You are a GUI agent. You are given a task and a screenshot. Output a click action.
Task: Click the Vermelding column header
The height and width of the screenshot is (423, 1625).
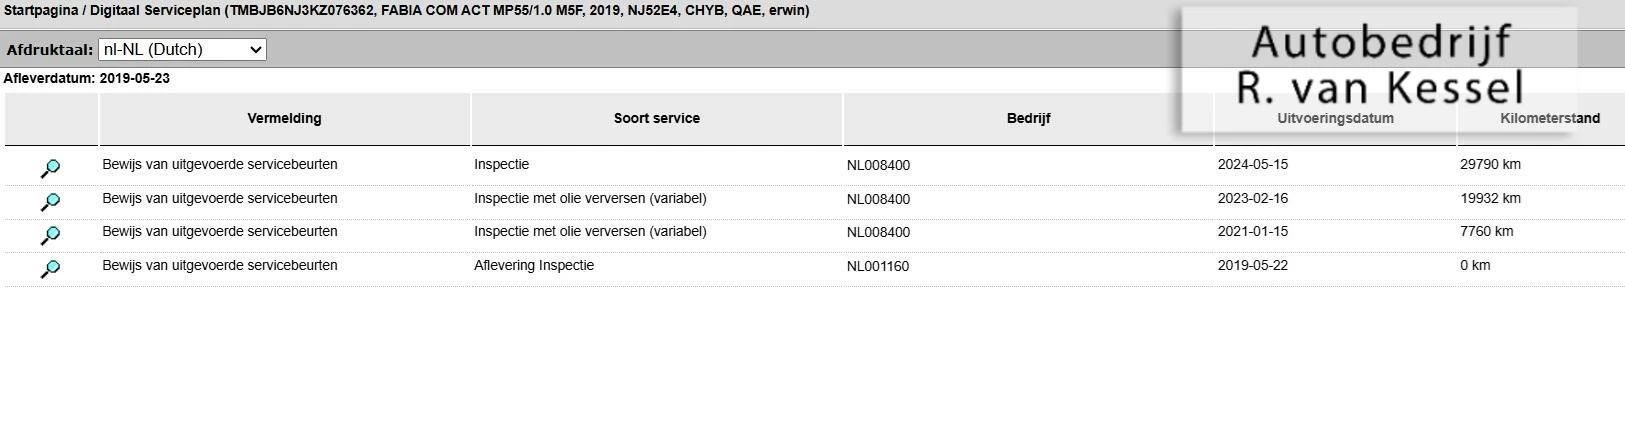click(x=285, y=118)
